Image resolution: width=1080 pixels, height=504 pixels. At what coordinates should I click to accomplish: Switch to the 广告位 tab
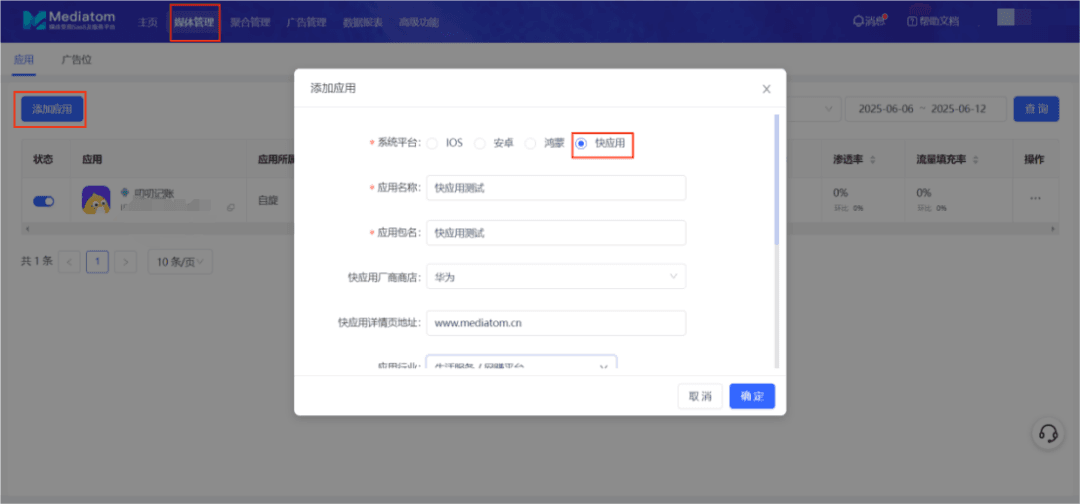[x=77, y=60]
